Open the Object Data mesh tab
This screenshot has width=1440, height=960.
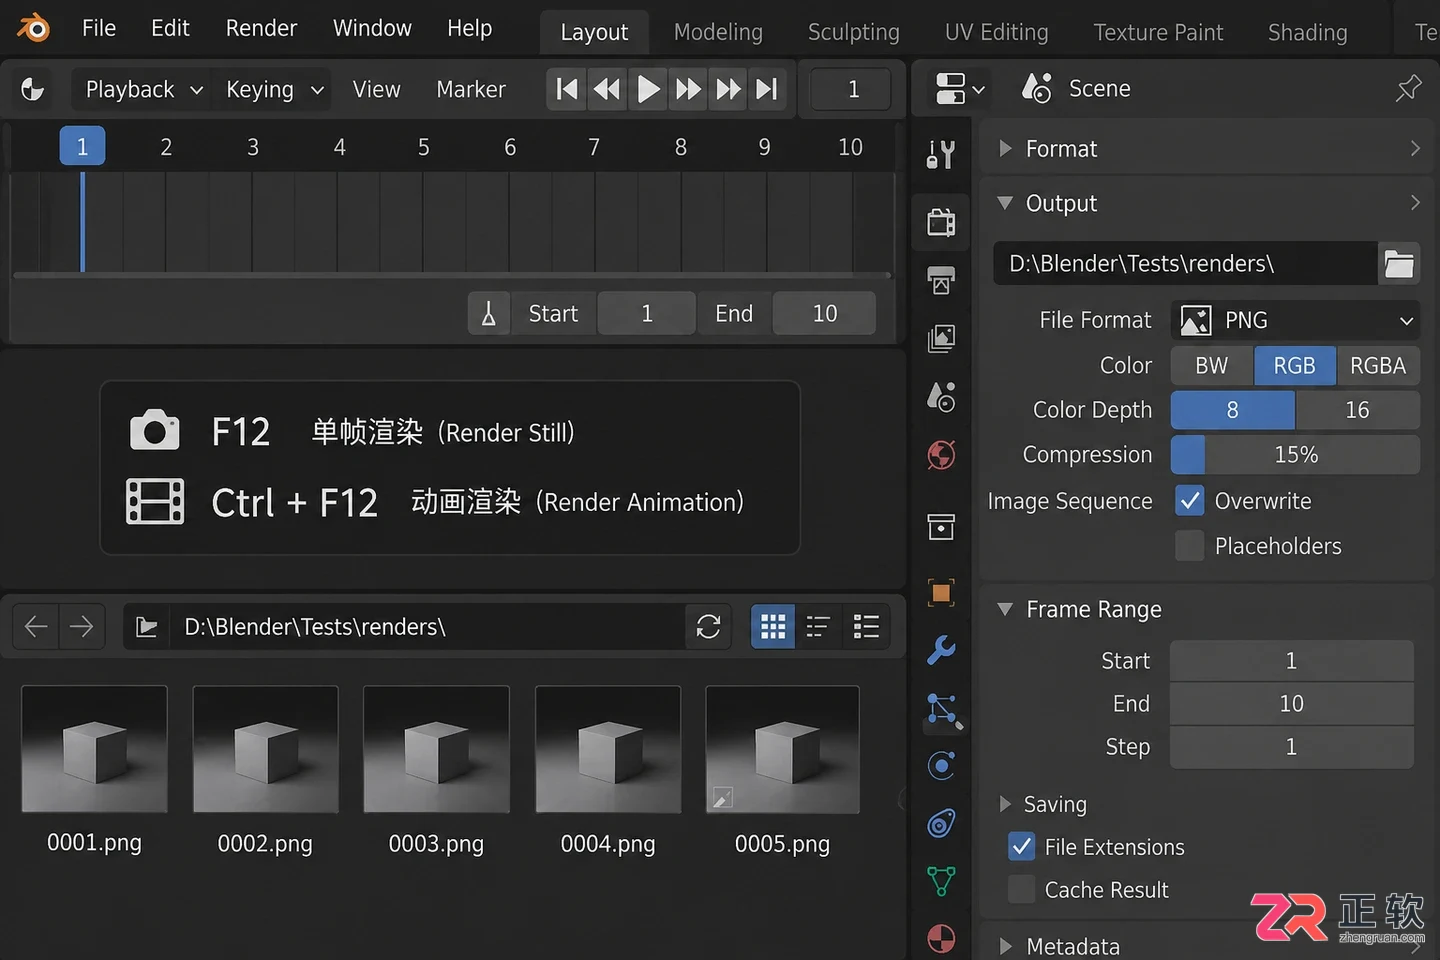[x=941, y=881]
